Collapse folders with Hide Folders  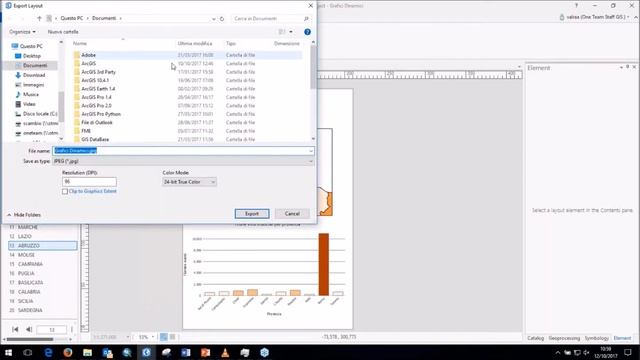[24, 215]
